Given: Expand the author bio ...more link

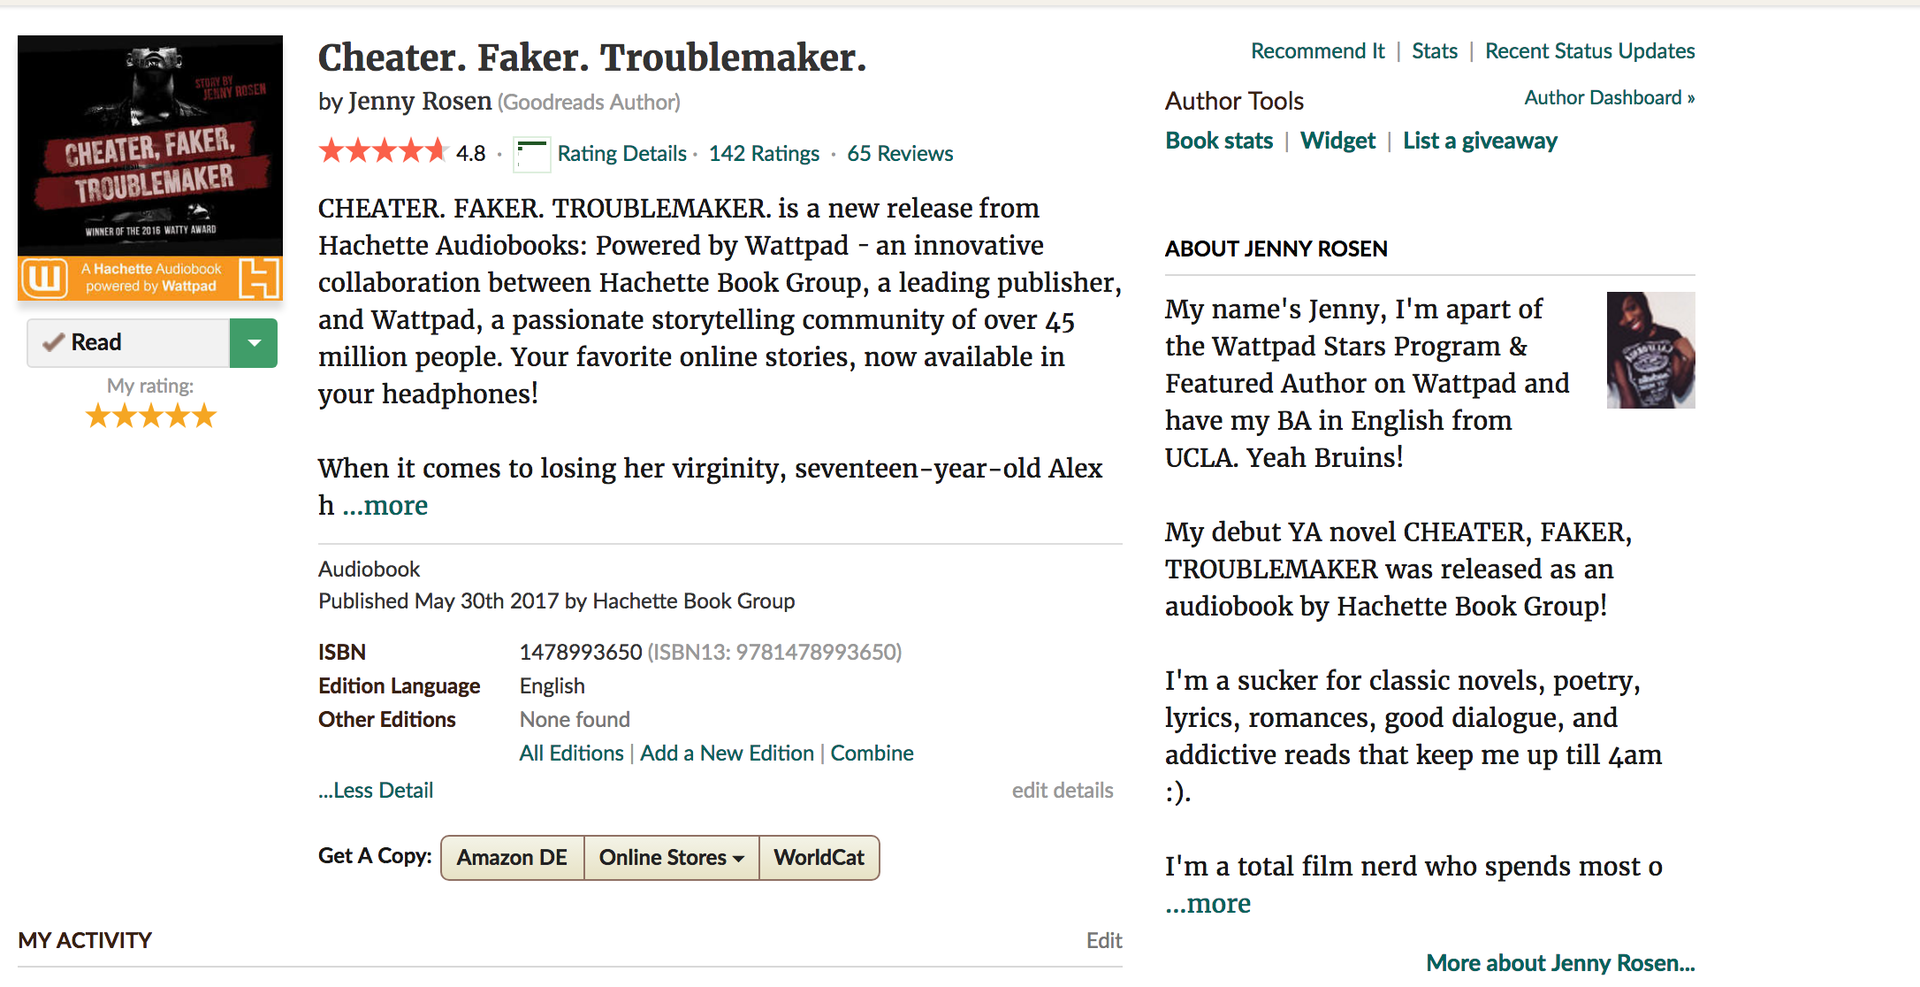Looking at the screenshot, I should (1208, 904).
